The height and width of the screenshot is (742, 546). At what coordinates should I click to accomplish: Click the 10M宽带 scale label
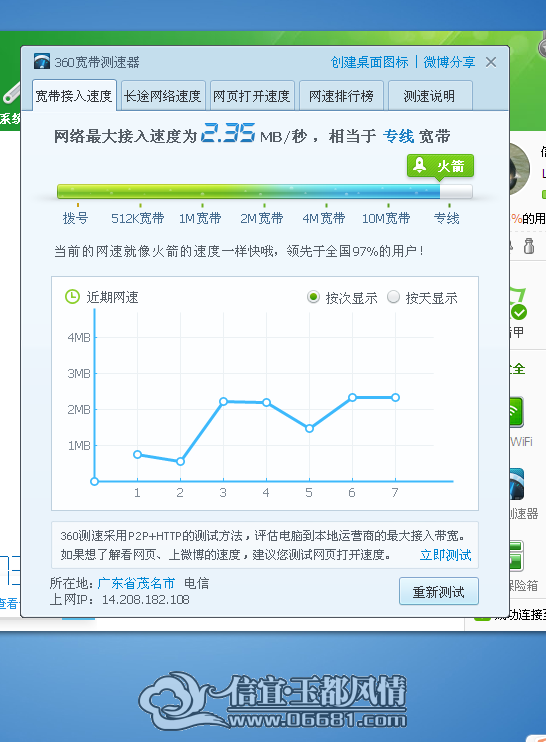(386, 218)
